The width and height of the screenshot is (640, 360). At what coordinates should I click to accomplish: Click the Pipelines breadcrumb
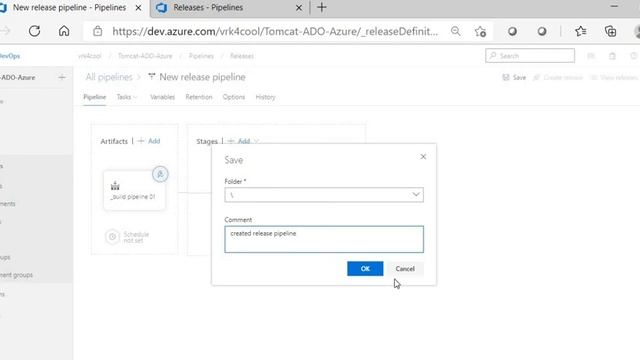click(x=201, y=56)
